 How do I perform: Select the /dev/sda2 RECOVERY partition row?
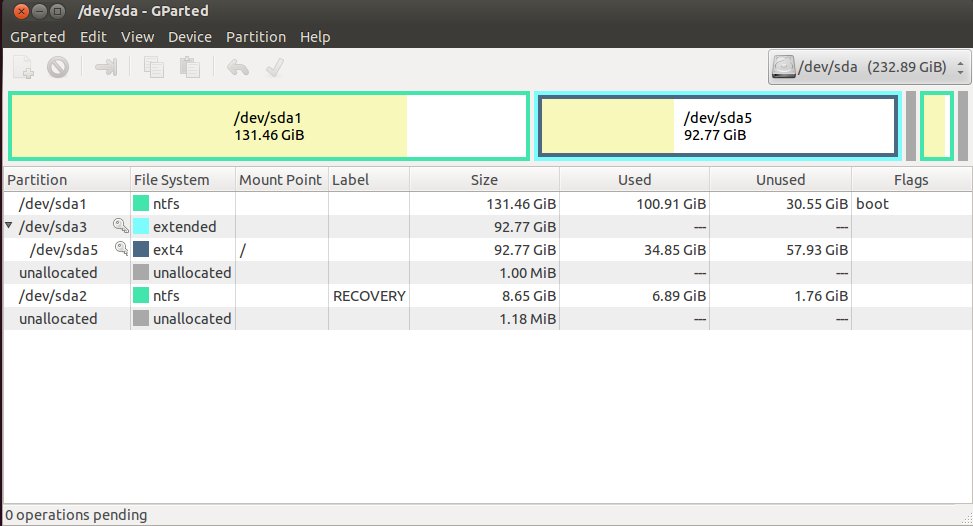coord(487,296)
